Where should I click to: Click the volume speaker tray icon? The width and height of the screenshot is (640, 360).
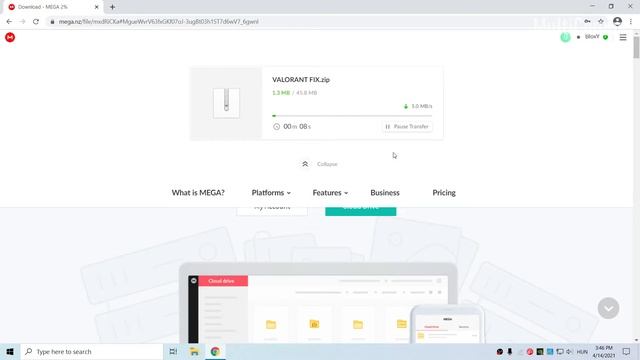click(569, 351)
